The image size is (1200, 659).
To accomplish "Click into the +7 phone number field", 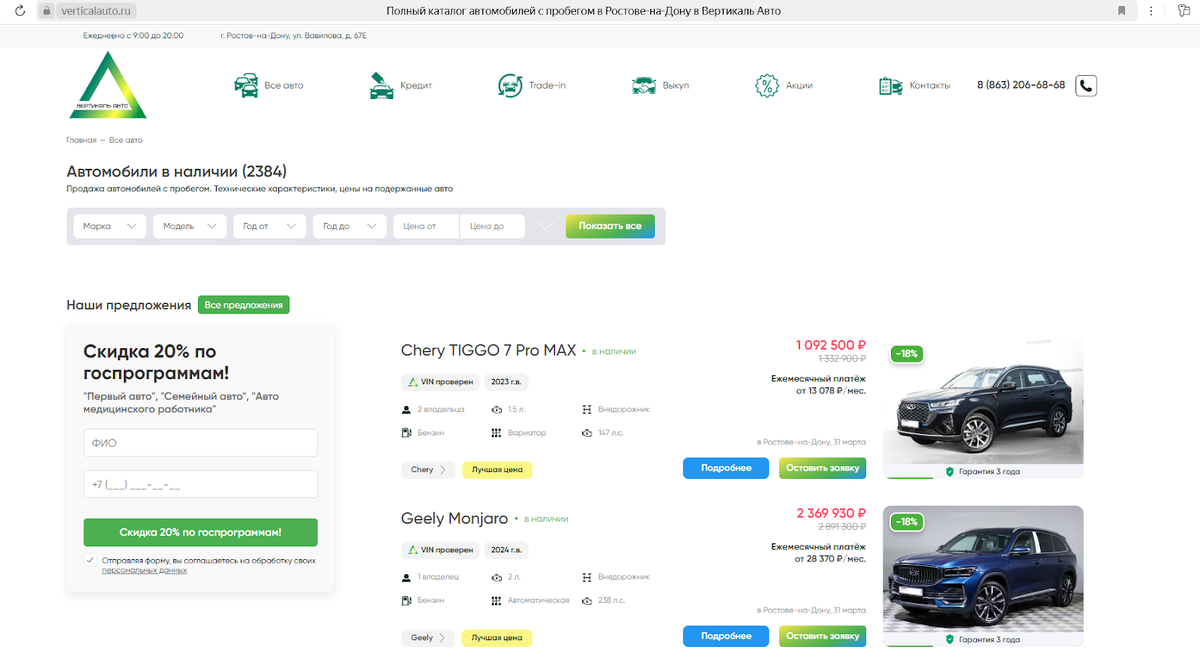I will pyautogui.click(x=200, y=485).
